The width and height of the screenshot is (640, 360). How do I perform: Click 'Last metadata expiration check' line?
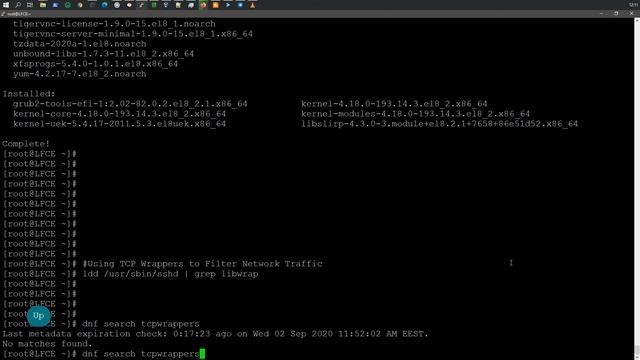[x=216, y=334]
